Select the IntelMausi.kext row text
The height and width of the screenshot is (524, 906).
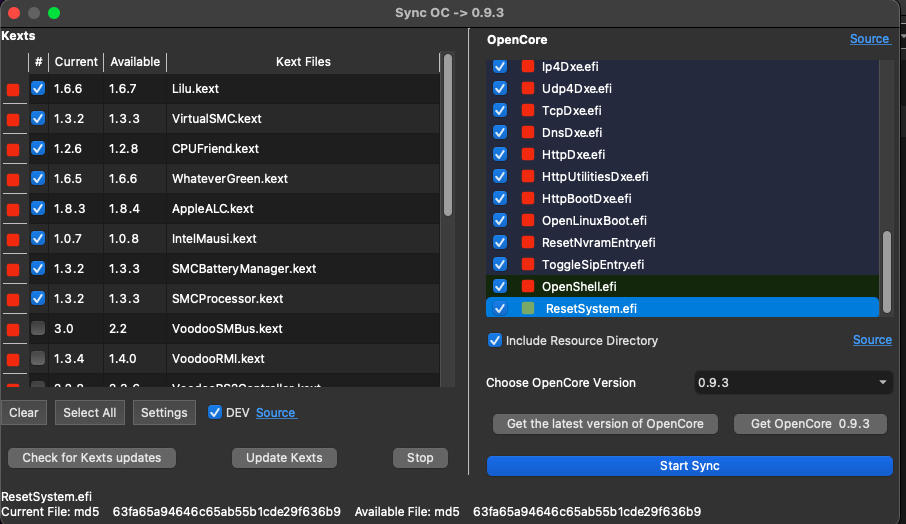pyautogui.click(x=214, y=239)
